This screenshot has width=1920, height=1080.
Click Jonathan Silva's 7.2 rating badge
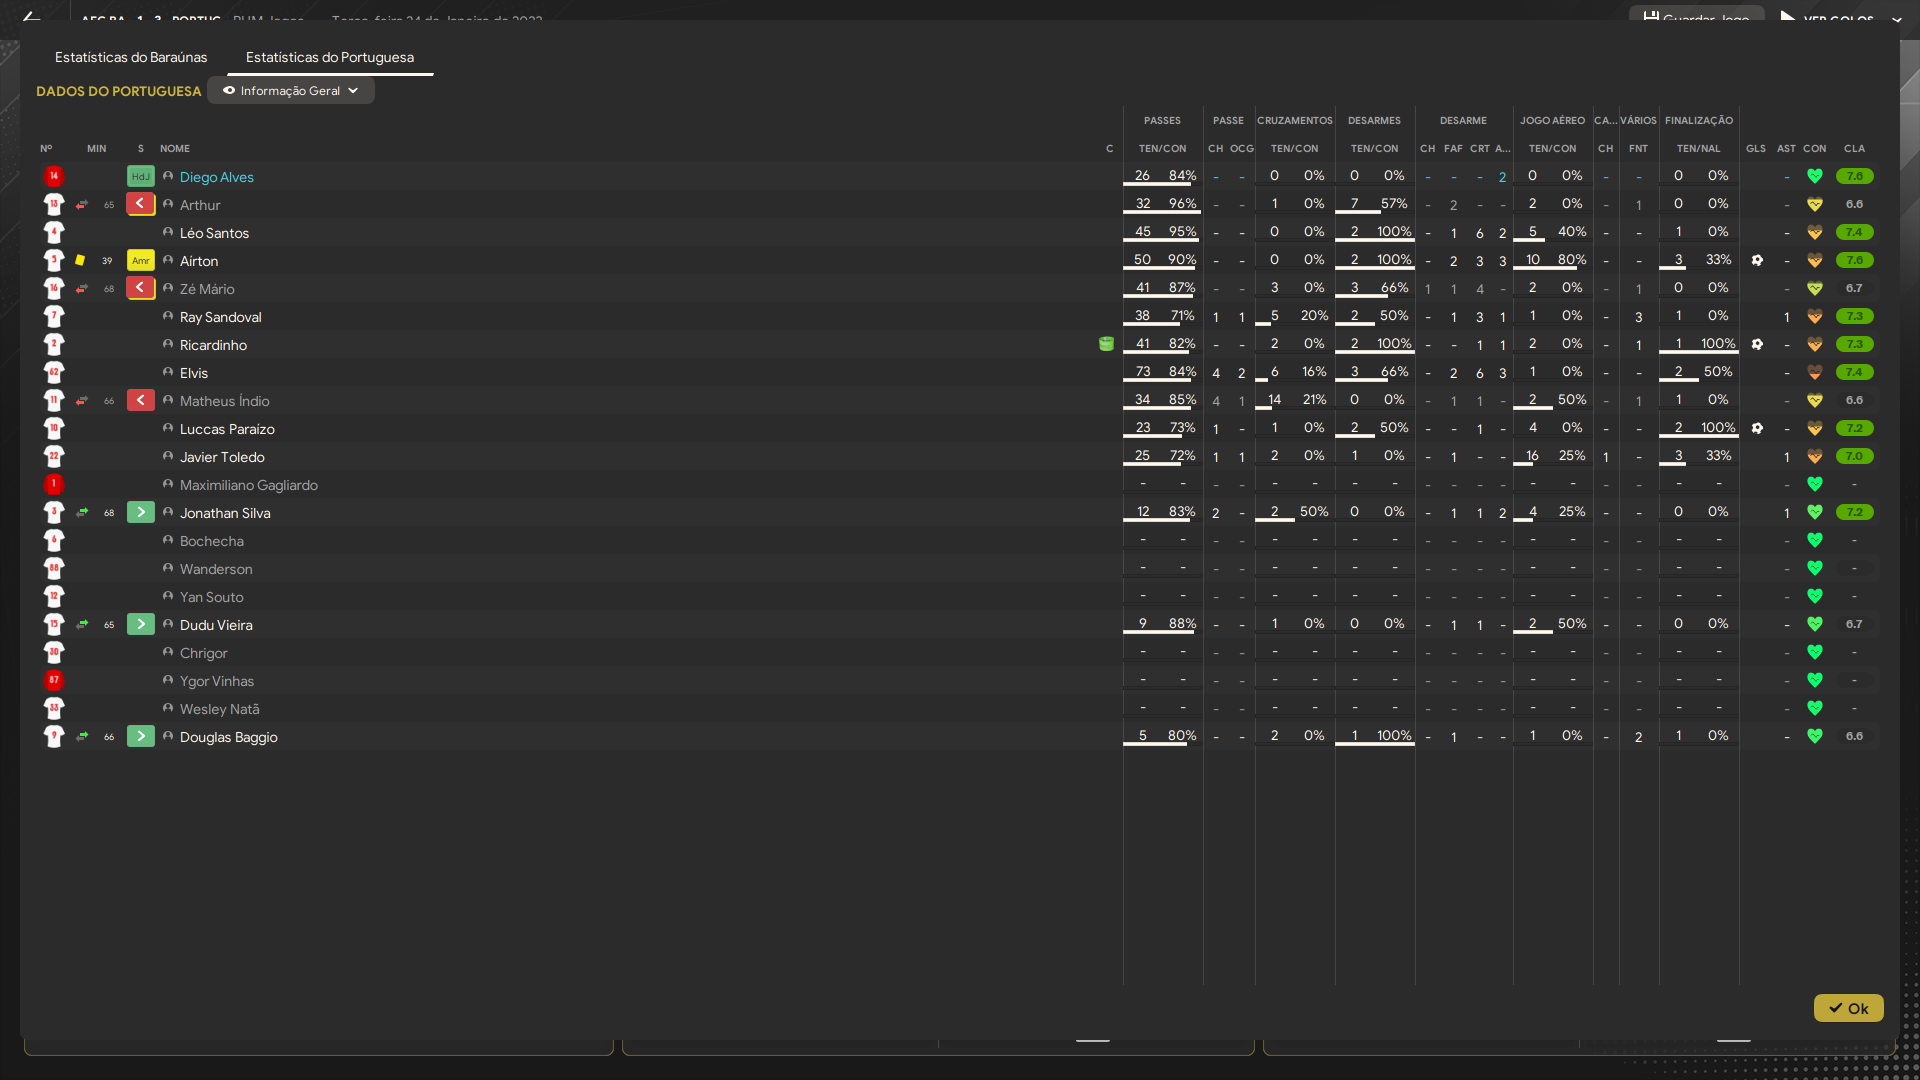(1854, 512)
